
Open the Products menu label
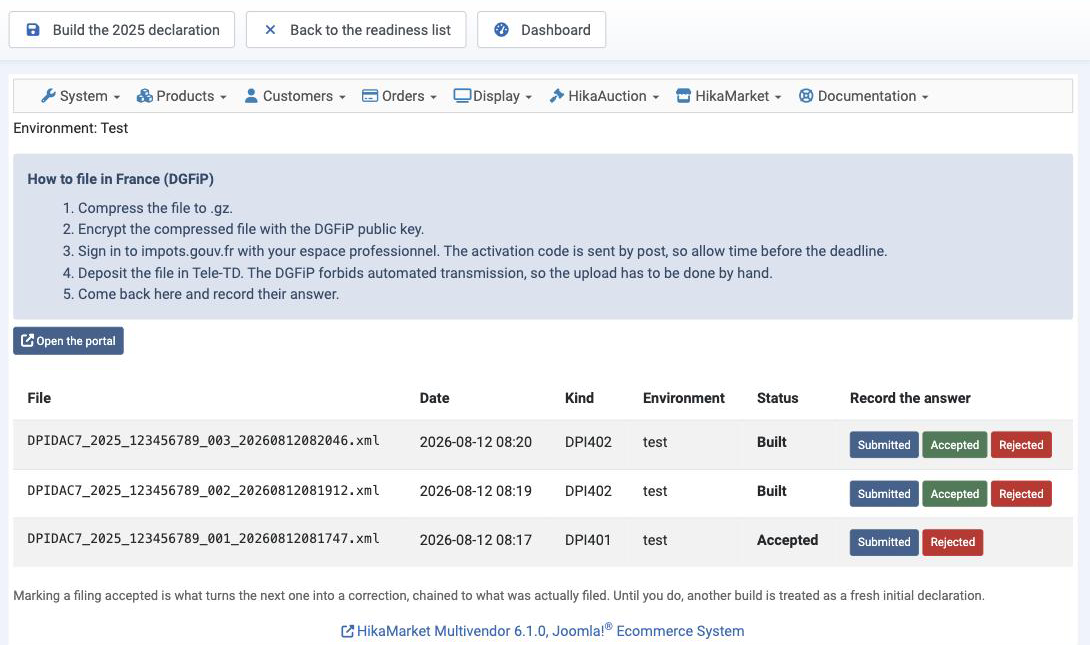click(185, 96)
